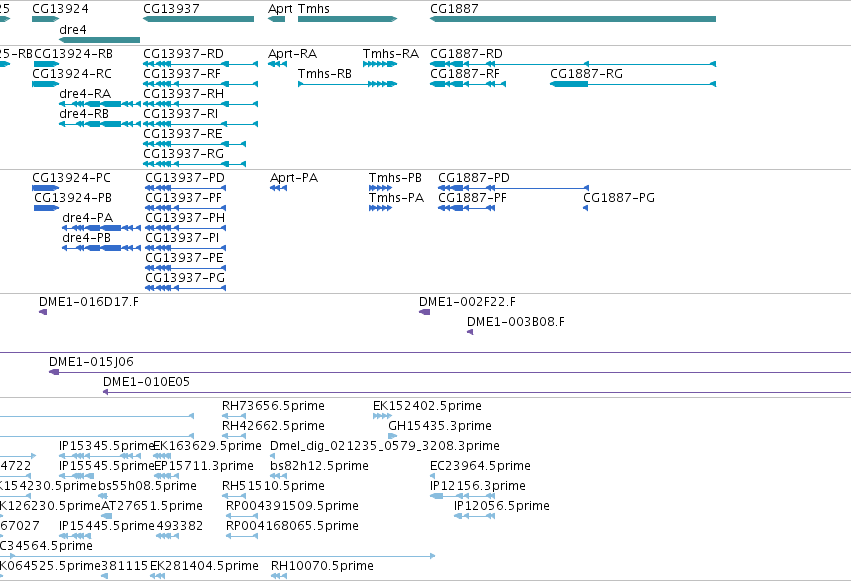
Task: Select the Tmhs gene label
Action: 314,9
